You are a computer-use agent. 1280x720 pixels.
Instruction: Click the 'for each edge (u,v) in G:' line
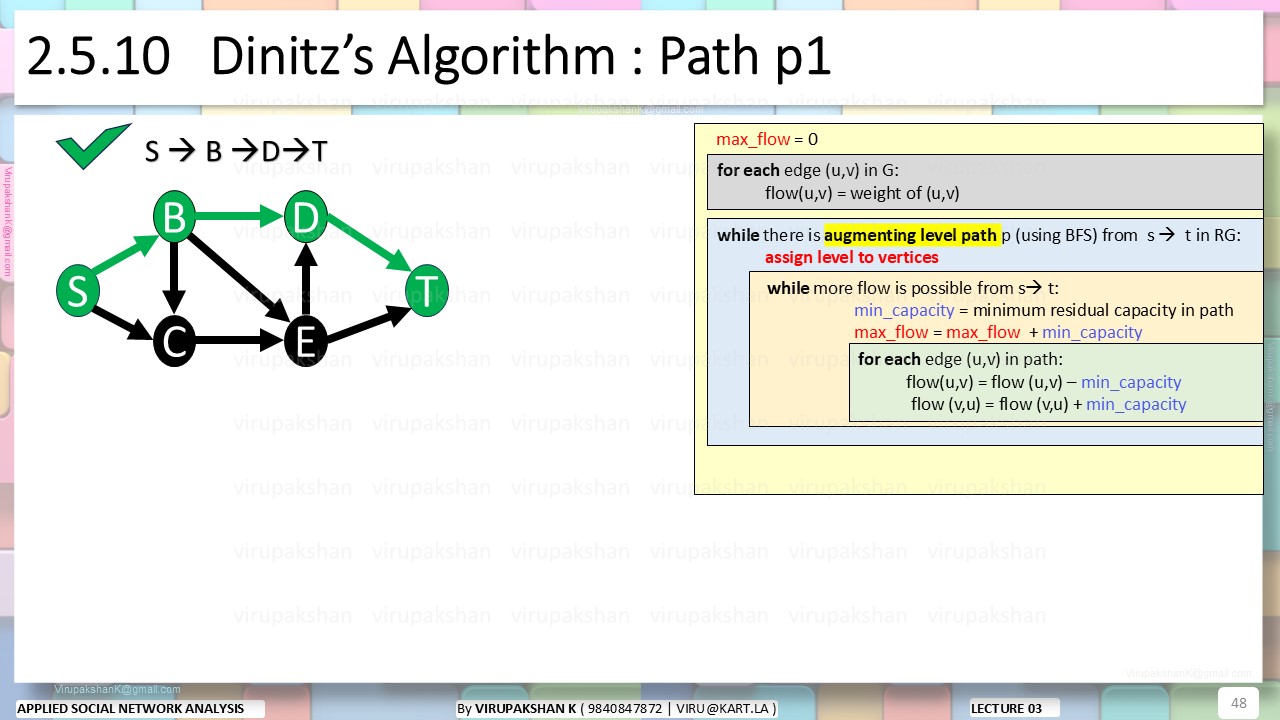(x=807, y=170)
